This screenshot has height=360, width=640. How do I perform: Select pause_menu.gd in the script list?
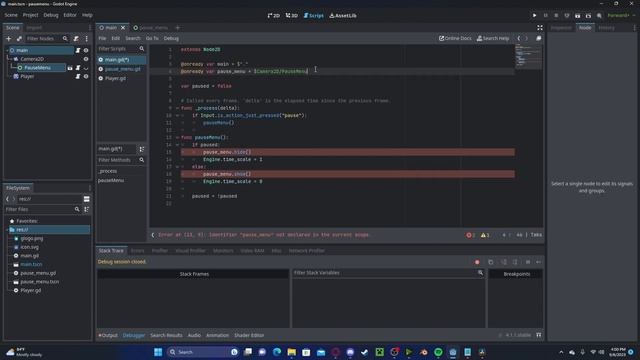click(x=122, y=69)
